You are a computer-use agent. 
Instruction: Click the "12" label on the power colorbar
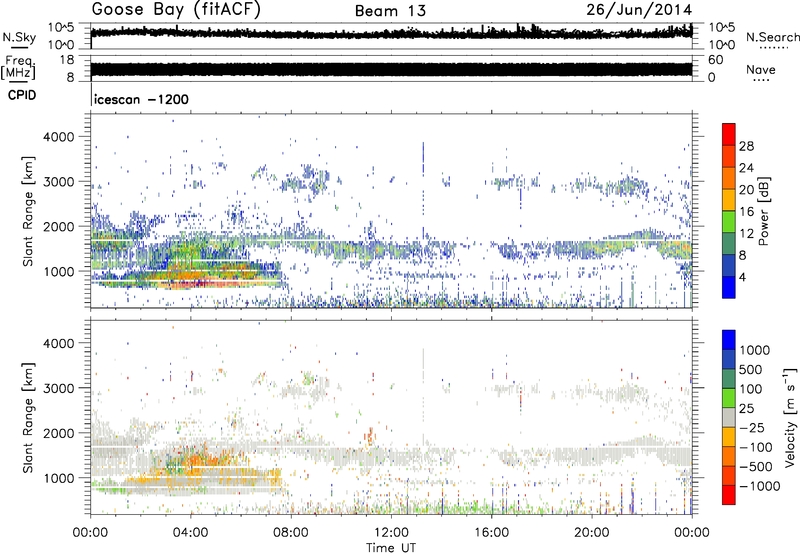tap(746, 234)
